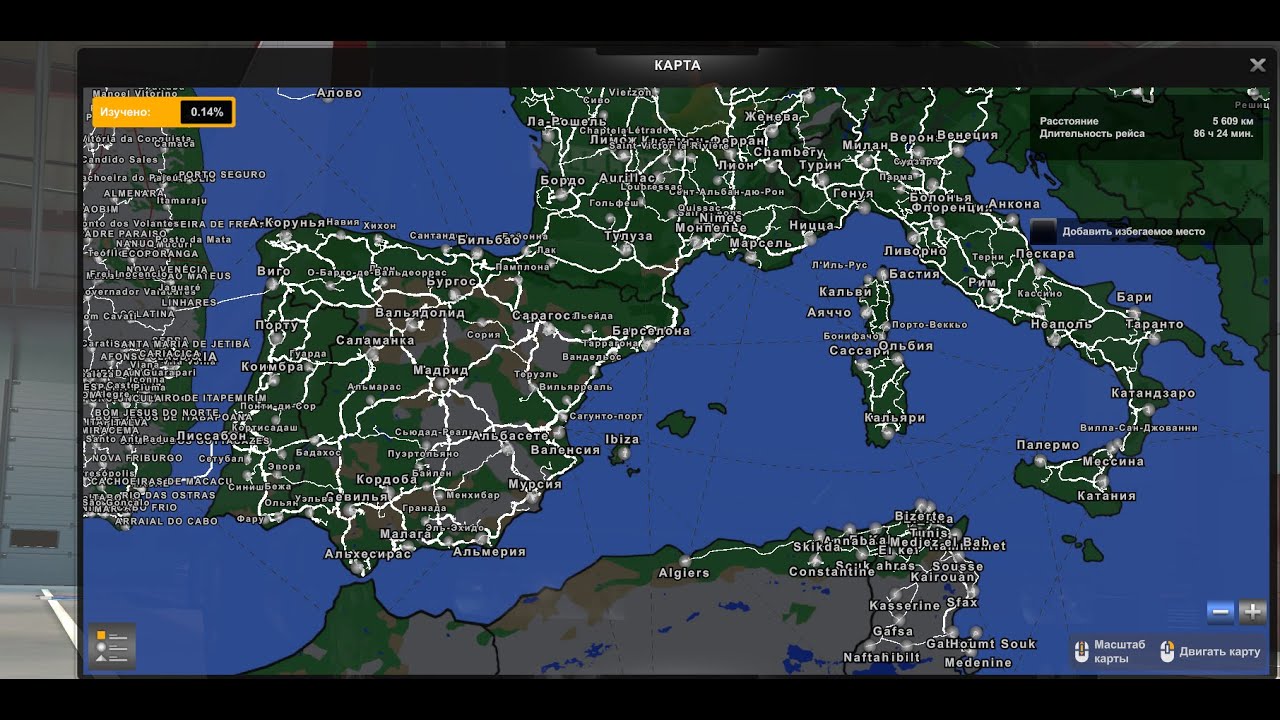Click the КАРТА window title
The width and height of the screenshot is (1280, 720).
click(x=677, y=65)
